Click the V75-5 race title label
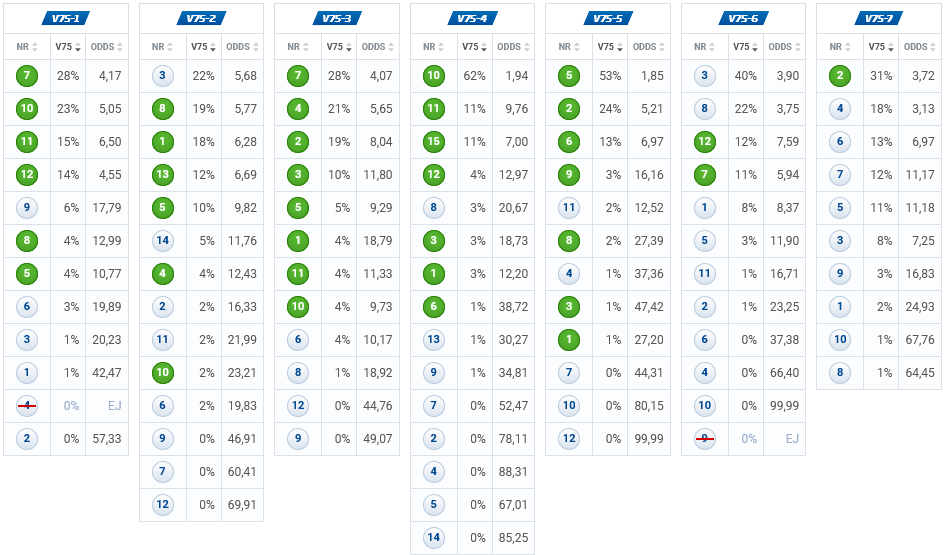949x555 pixels. click(x=608, y=18)
